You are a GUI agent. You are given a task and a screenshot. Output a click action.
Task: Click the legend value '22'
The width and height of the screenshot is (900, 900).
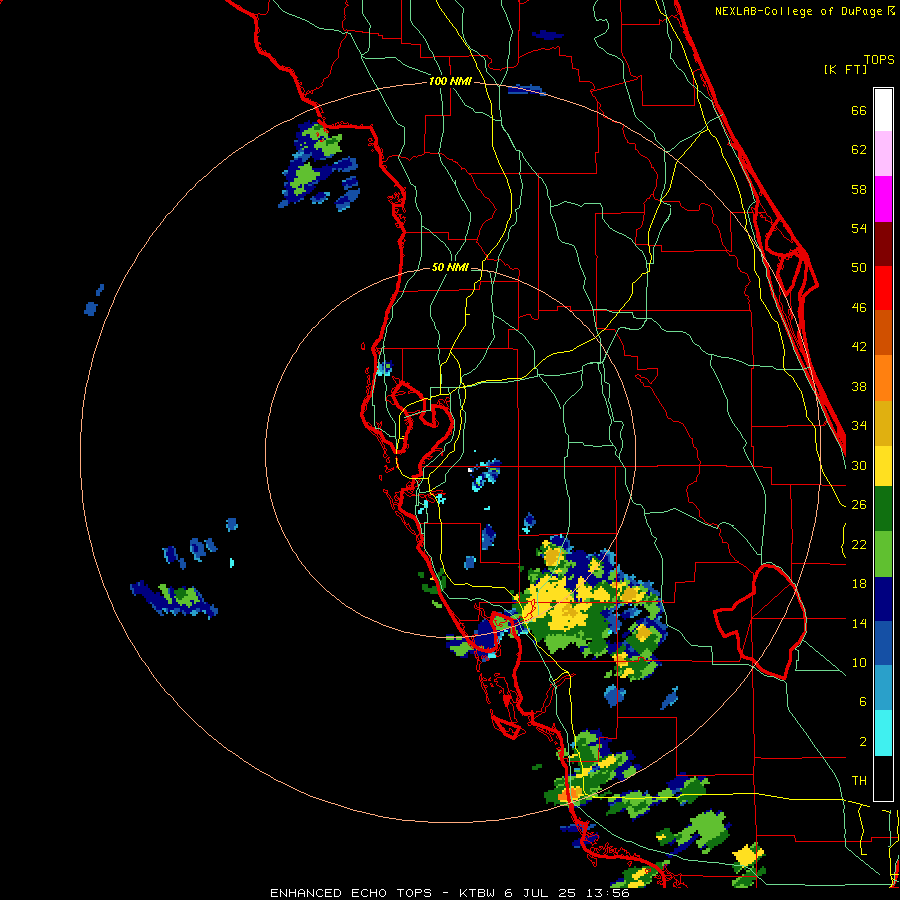(859, 545)
